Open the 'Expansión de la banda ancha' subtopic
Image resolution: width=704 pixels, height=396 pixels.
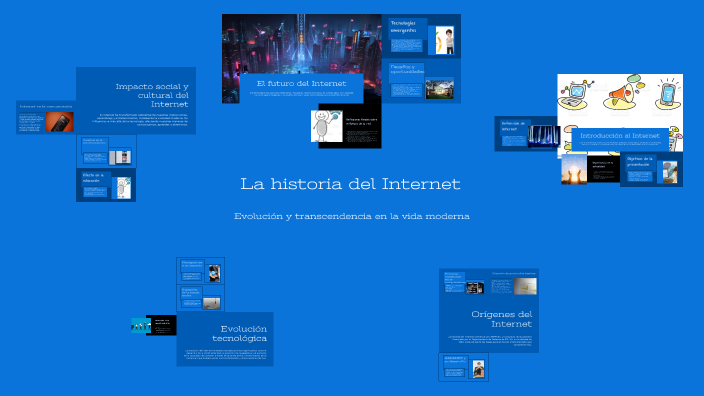pyautogui.click(x=201, y=298)
